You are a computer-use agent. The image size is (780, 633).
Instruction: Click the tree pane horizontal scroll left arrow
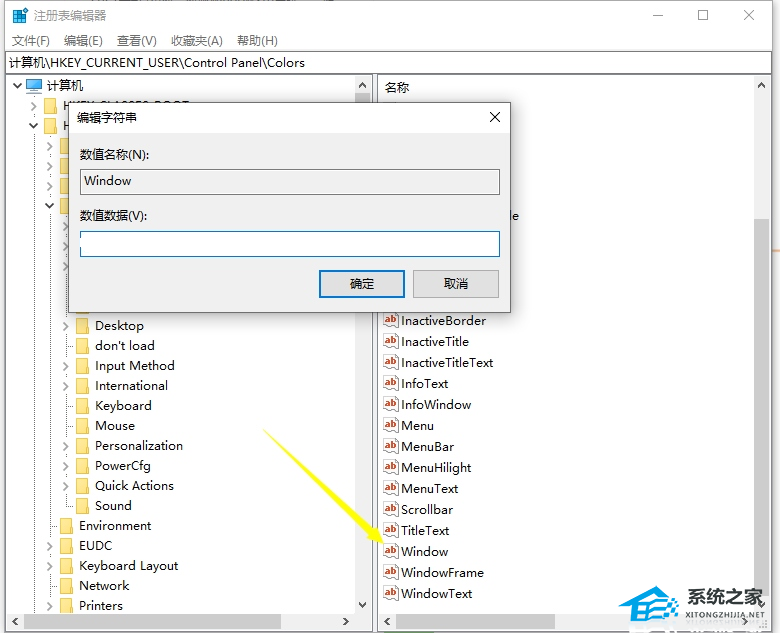coord(15,621)
